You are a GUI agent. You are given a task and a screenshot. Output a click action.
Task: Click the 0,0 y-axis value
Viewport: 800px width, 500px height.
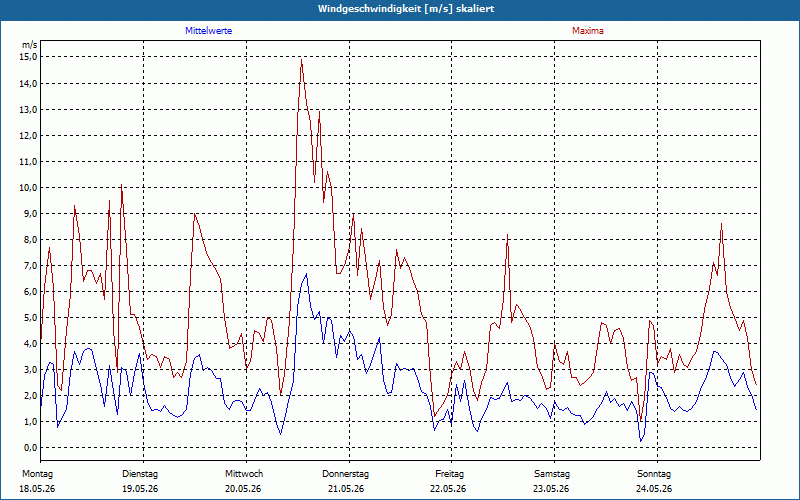pyautogui.click(x=30, y=447)
